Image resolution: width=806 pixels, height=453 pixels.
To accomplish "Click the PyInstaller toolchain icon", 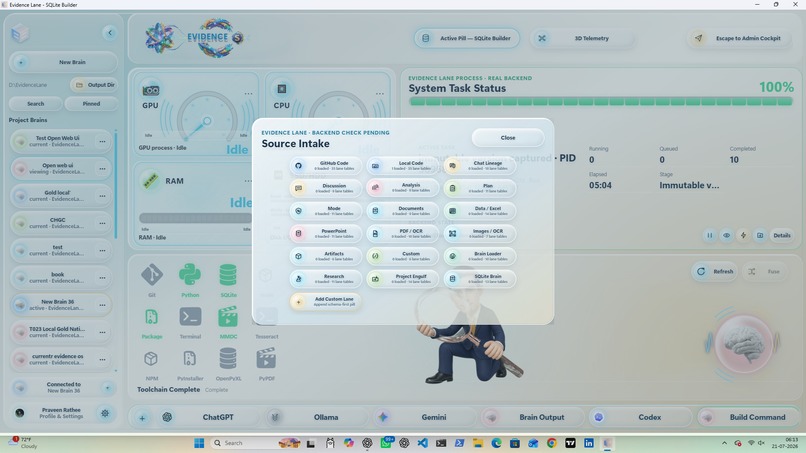I will [x=190, y=359].
